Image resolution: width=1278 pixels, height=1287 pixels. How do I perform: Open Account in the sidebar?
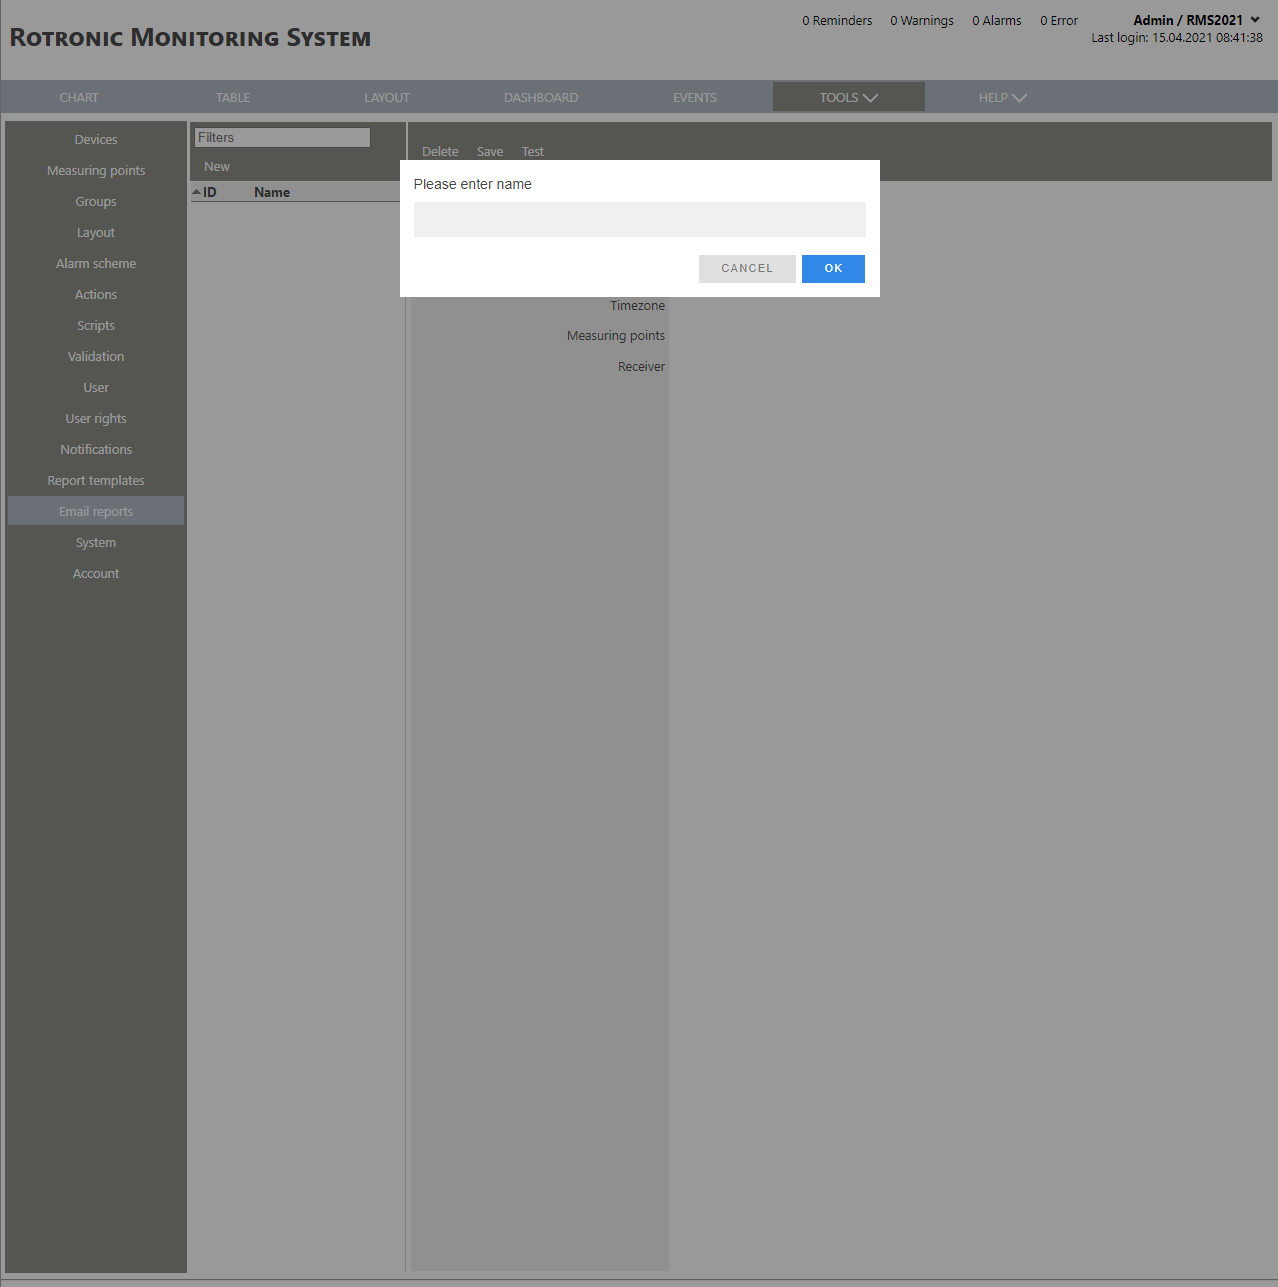pos(96,573)
